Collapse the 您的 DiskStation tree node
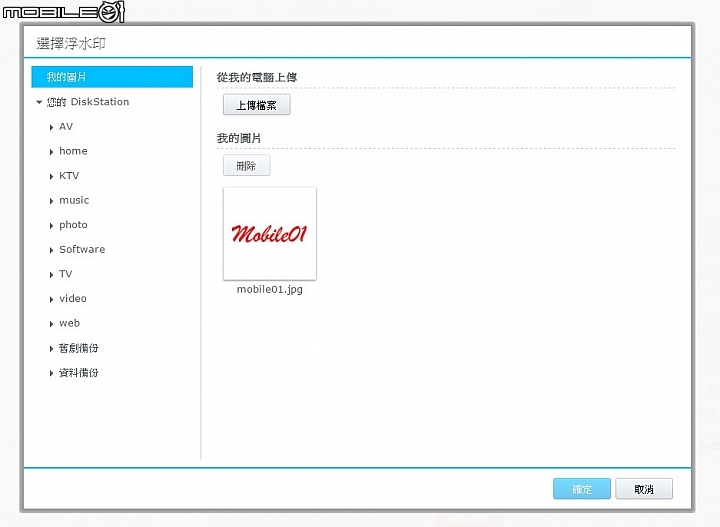The image size is (720, 527). [39, 102]
